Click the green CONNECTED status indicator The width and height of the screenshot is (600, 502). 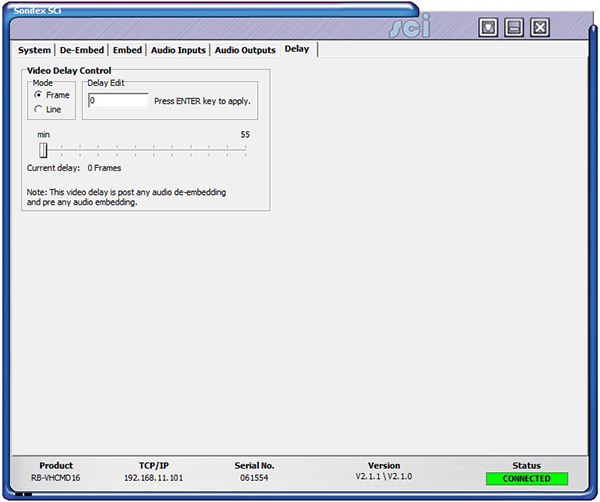[x=527, y=479]
